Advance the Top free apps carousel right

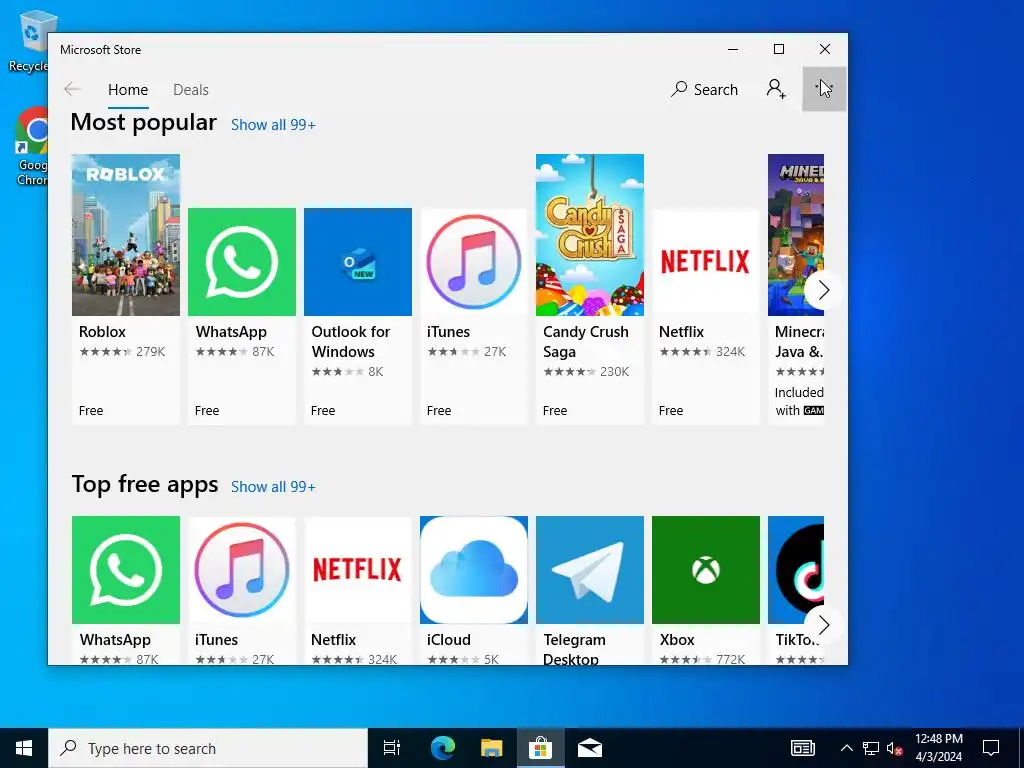pos(823,625)
